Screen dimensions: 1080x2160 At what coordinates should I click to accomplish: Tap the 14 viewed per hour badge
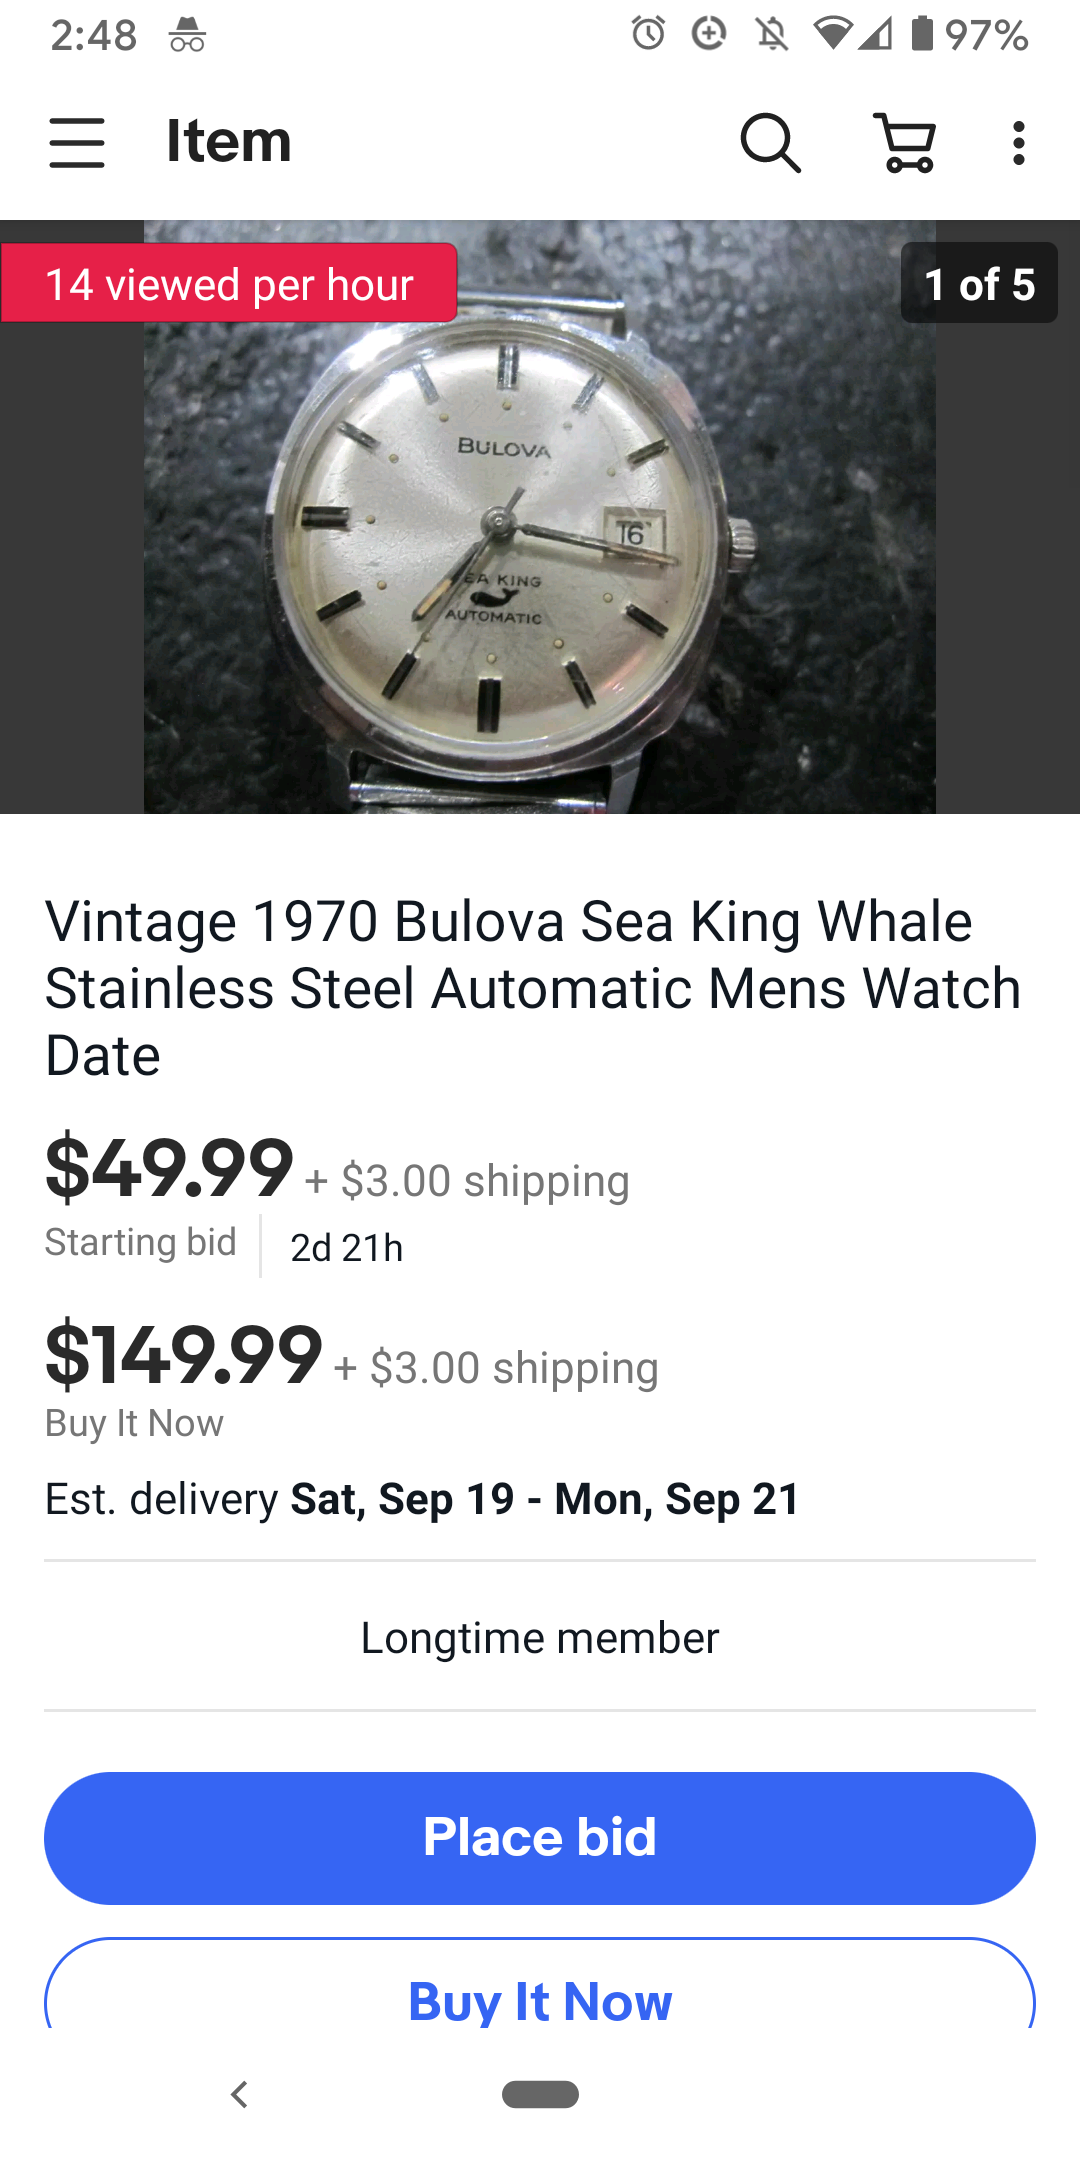tap(229, 284)
